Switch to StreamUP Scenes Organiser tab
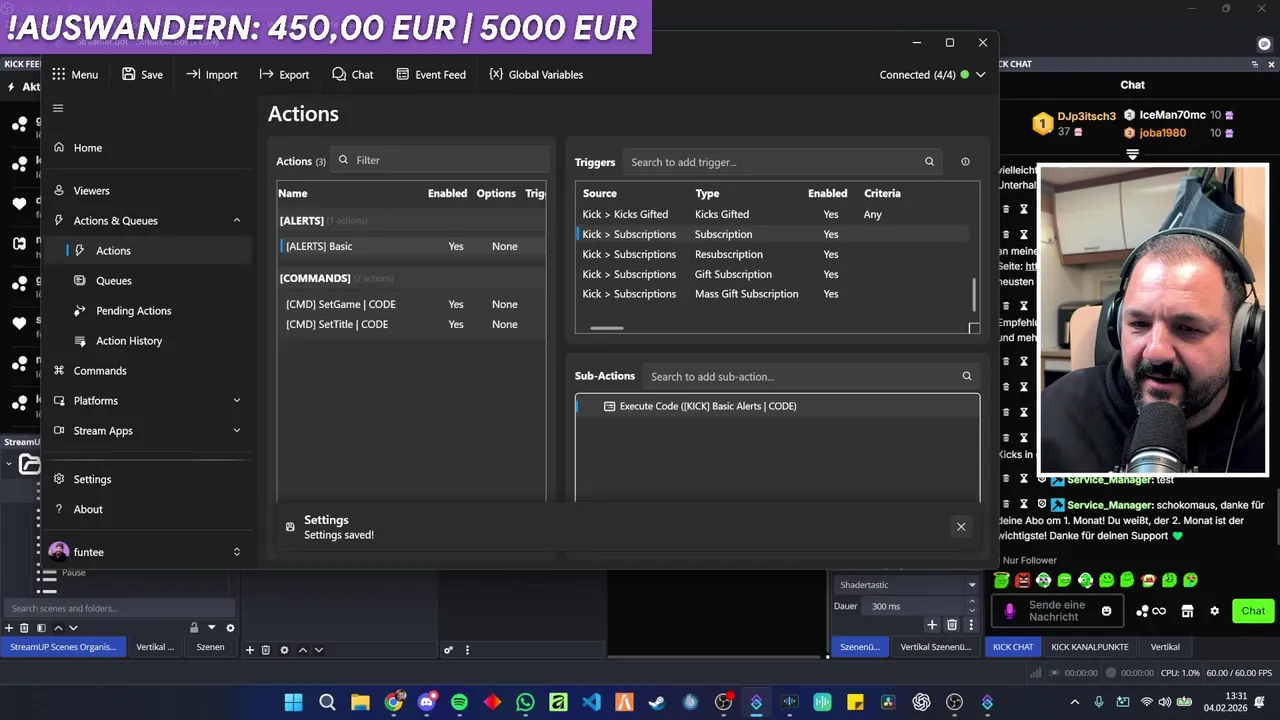 (x=63, y=647)
